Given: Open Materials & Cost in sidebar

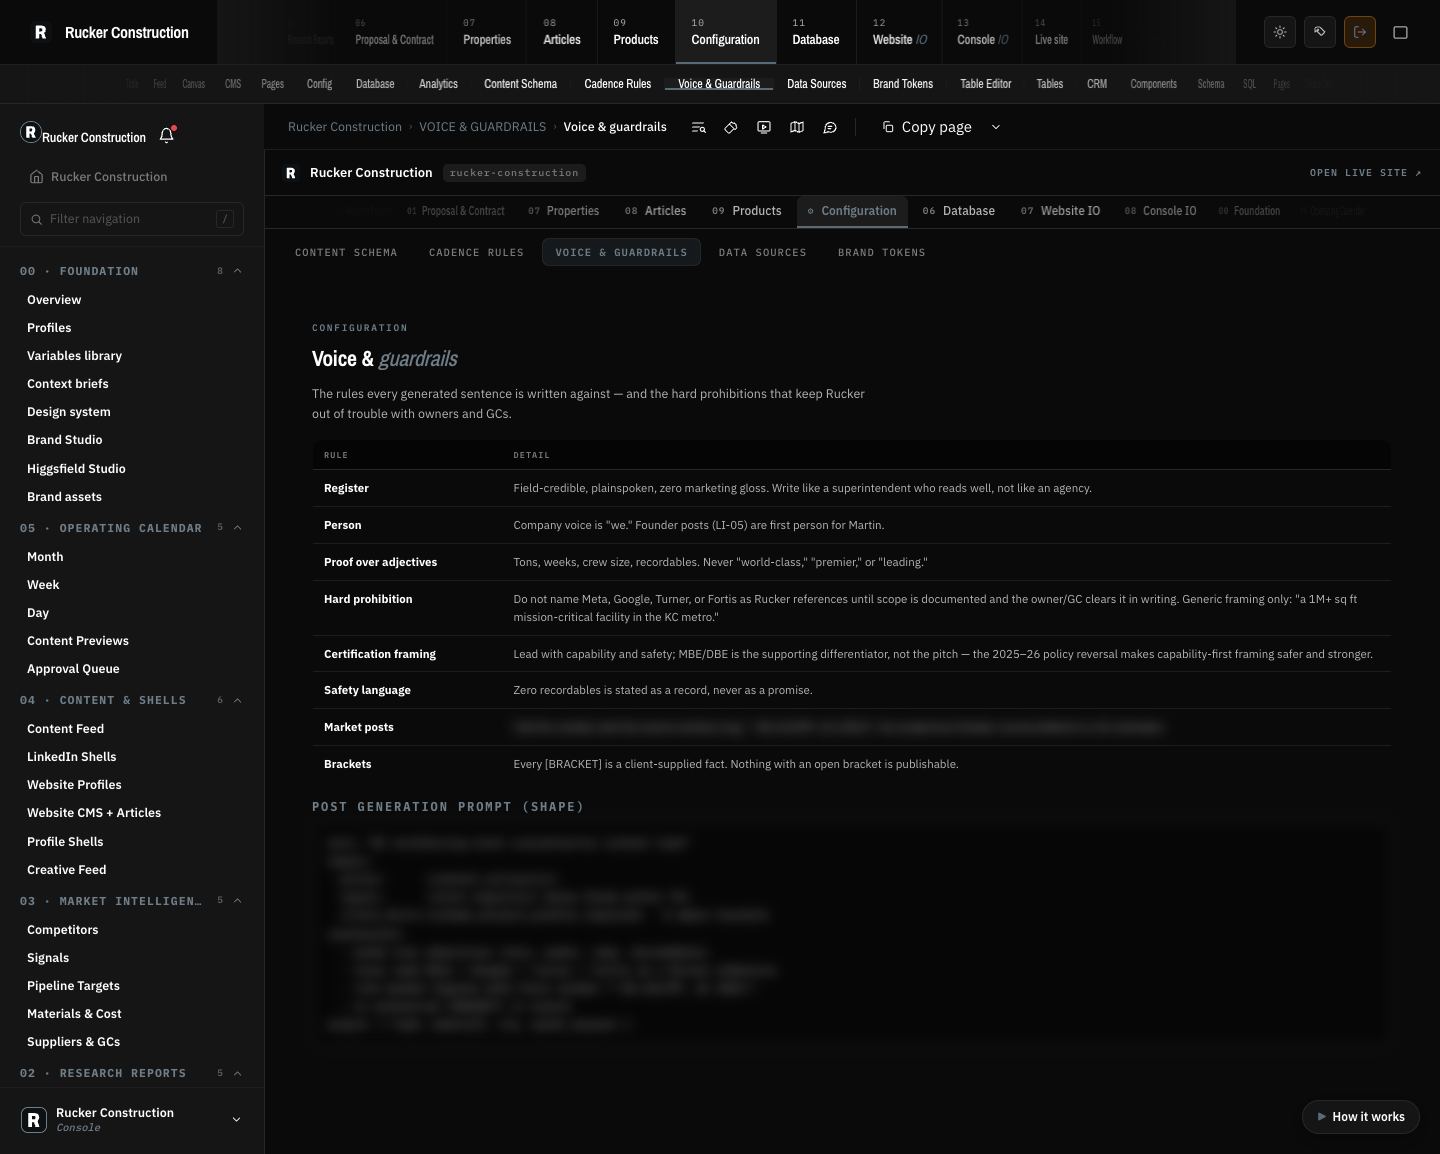Looking at the screenshot, I should (74, 1014).
